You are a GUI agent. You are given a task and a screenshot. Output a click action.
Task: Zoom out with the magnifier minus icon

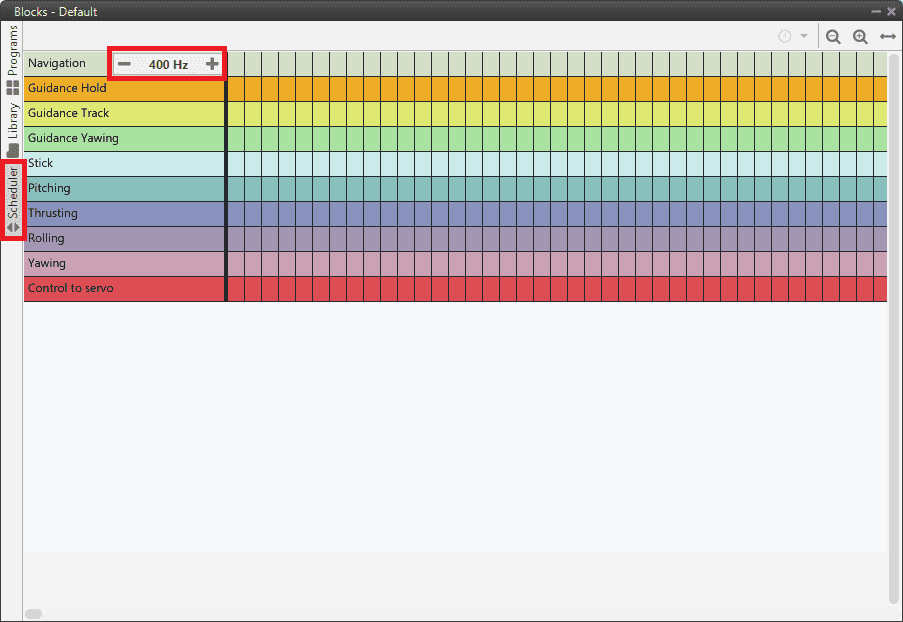pos(833,37)
